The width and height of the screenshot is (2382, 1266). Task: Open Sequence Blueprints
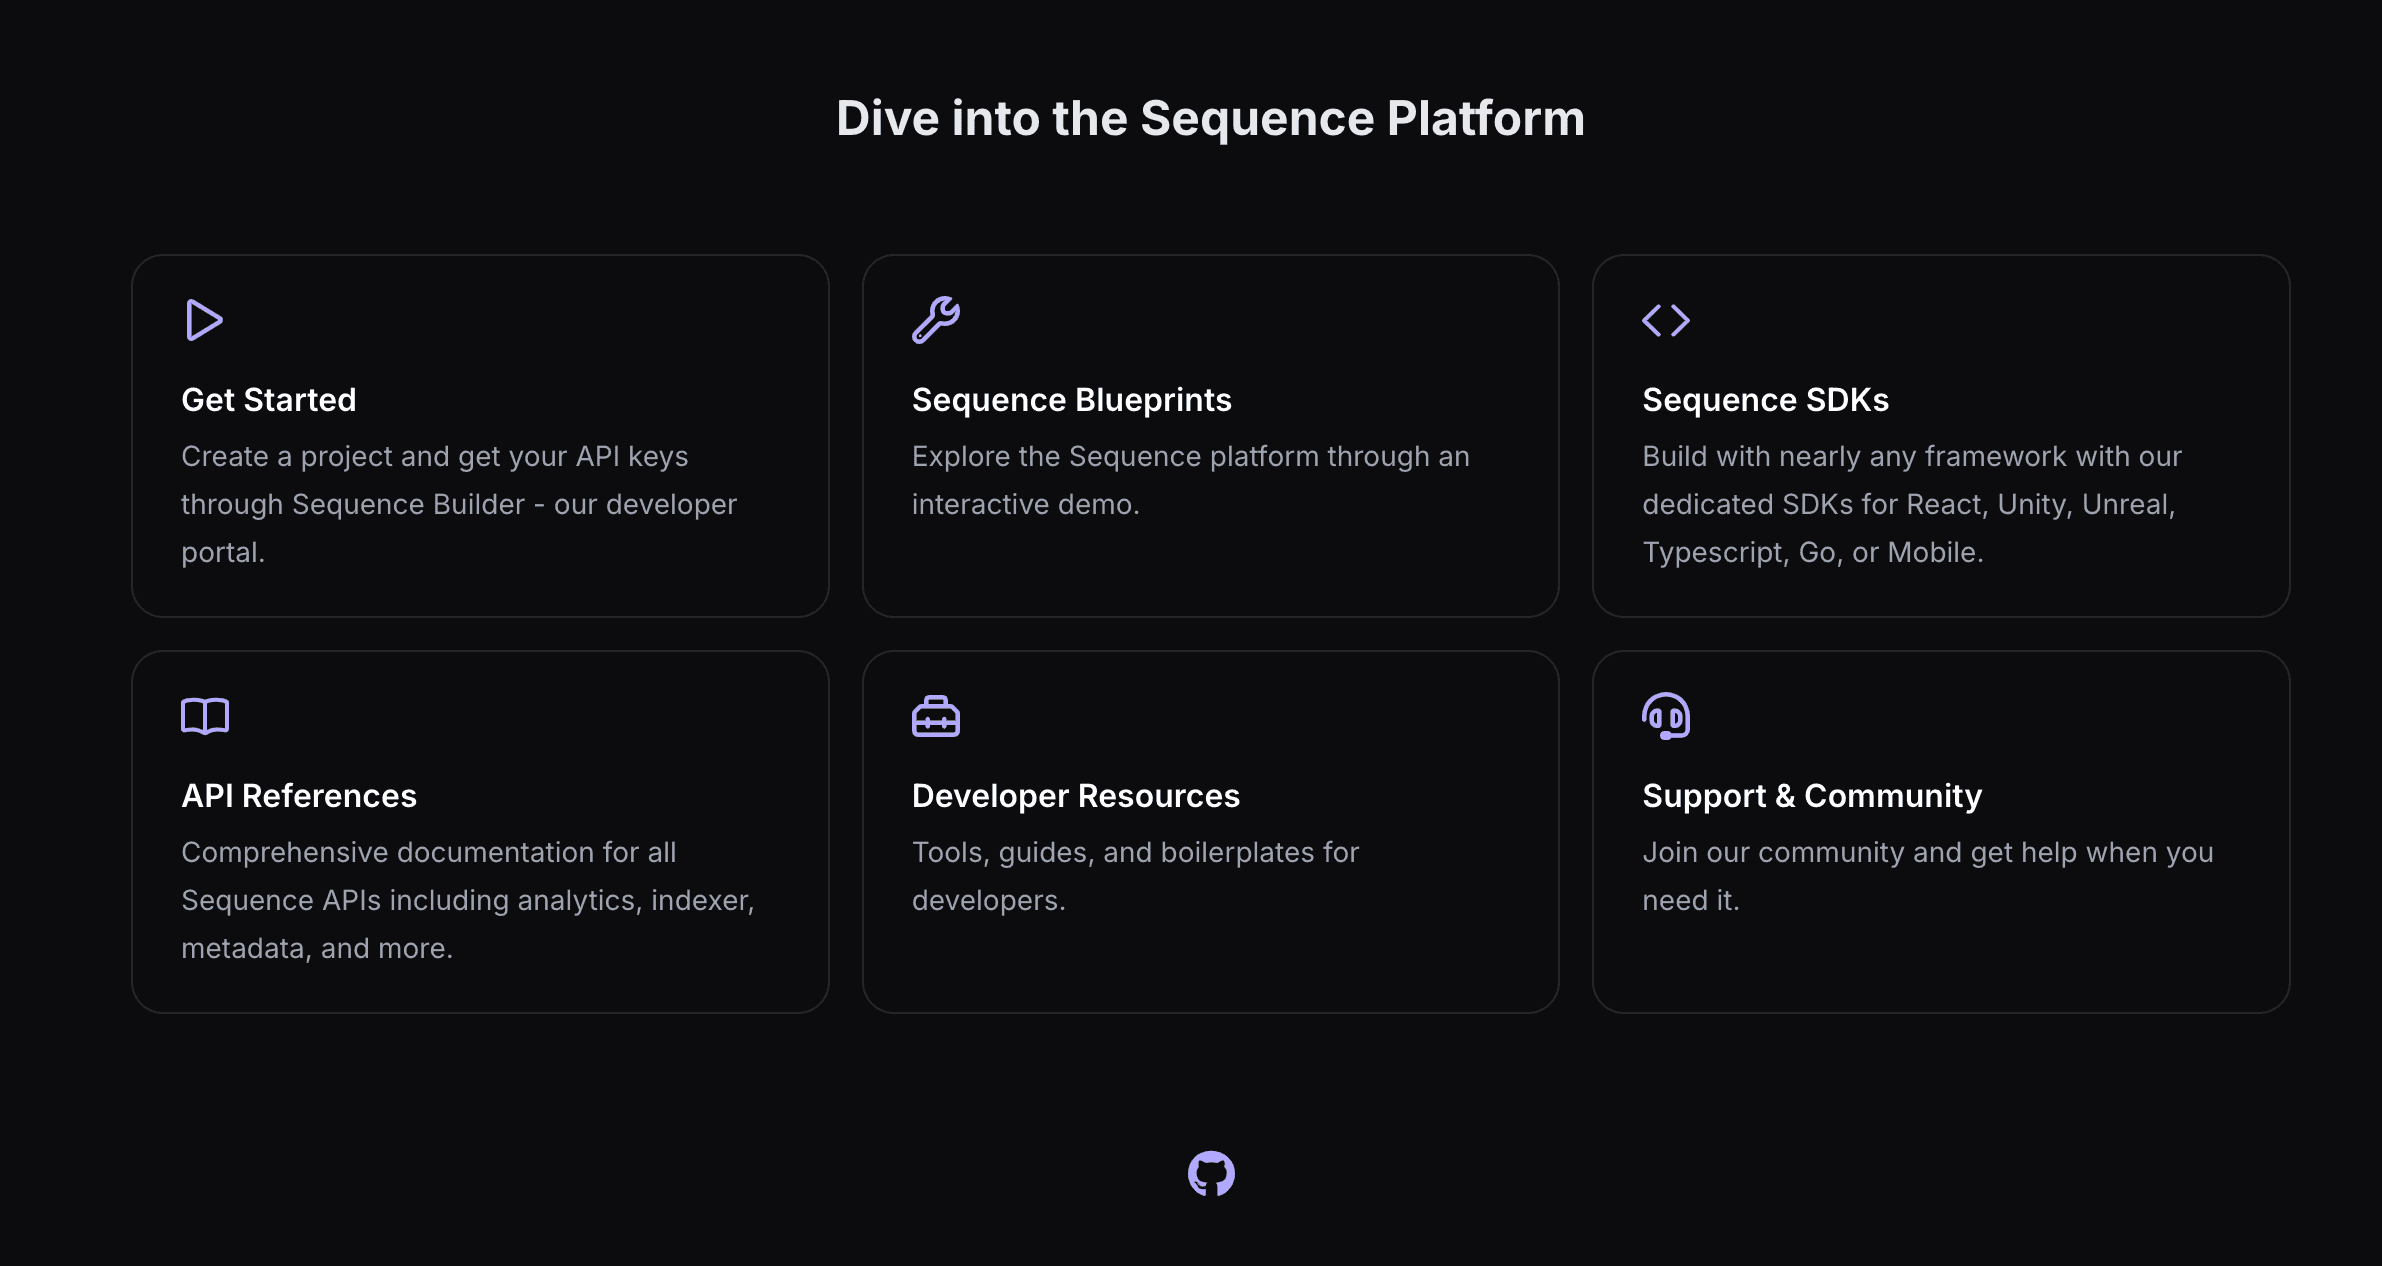[1071, 399]
